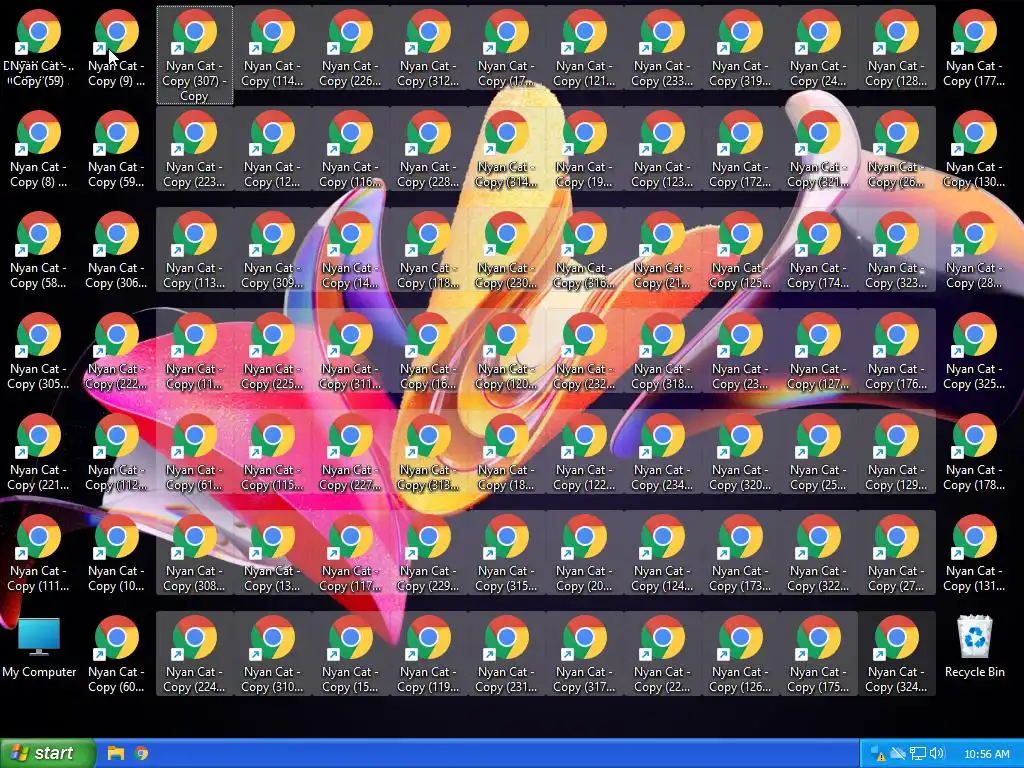The height and width of the screenshot is (768, 1024).
Task: Select Nyan Cat Copy (230... icon
Action: point(506,250)
